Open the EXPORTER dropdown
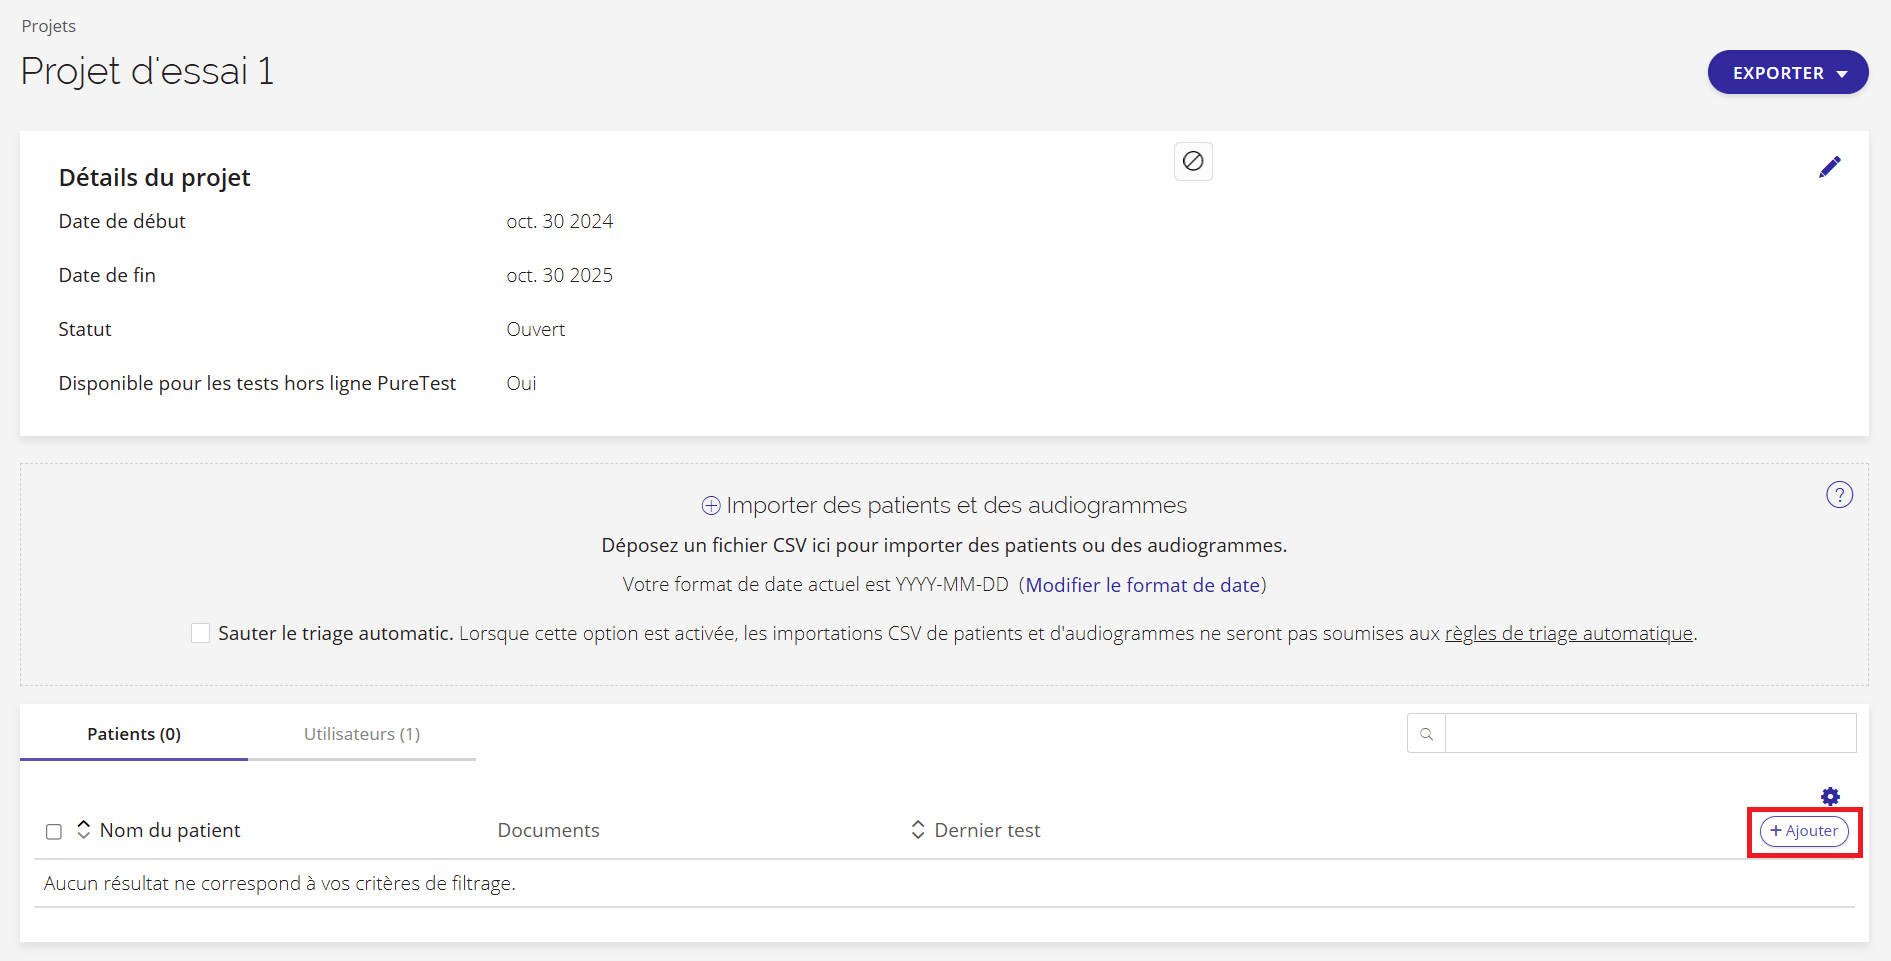The width and height of the screenshot is (1891, 961). [x=1788, y=73]
